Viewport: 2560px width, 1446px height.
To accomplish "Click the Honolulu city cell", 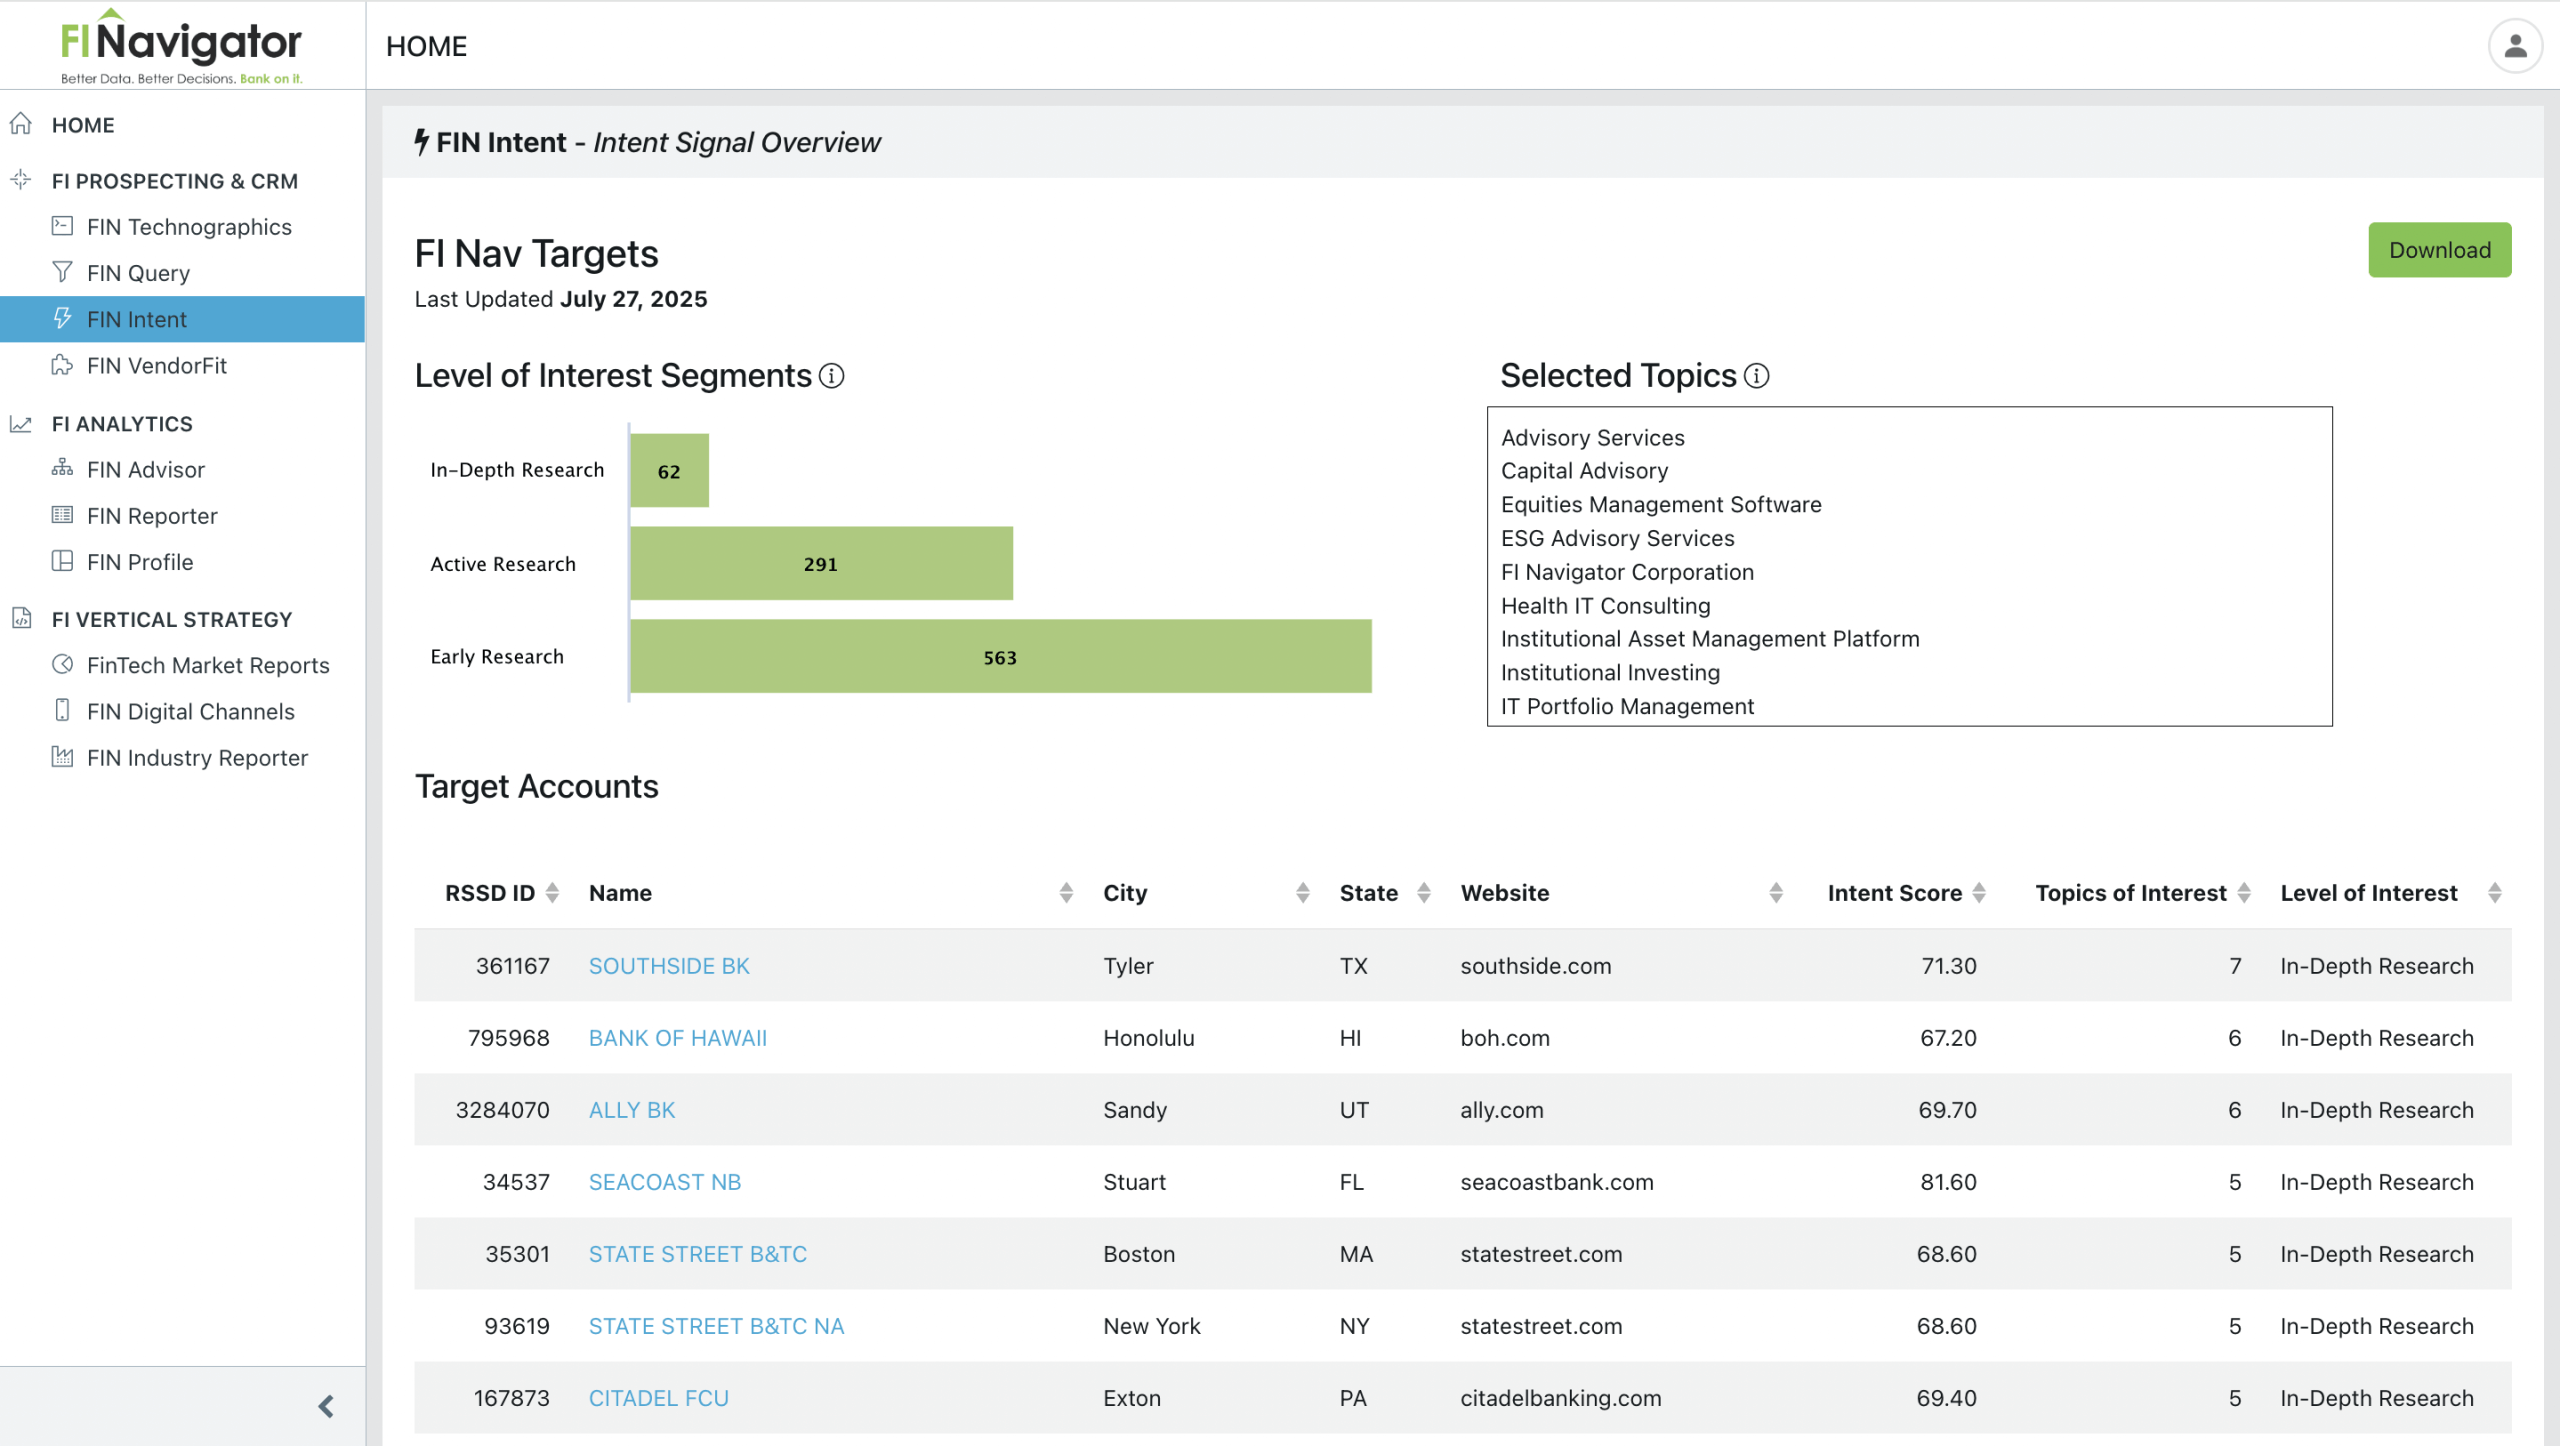I will [x=1149, y=1038].
